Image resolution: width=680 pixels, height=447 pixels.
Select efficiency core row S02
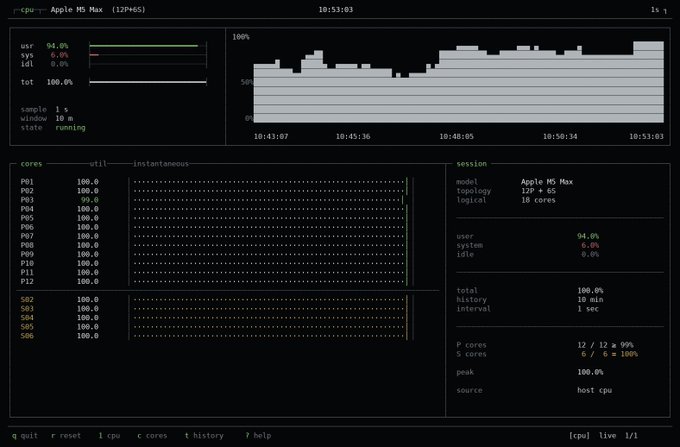pyautogui.click(x=217, y=300)
